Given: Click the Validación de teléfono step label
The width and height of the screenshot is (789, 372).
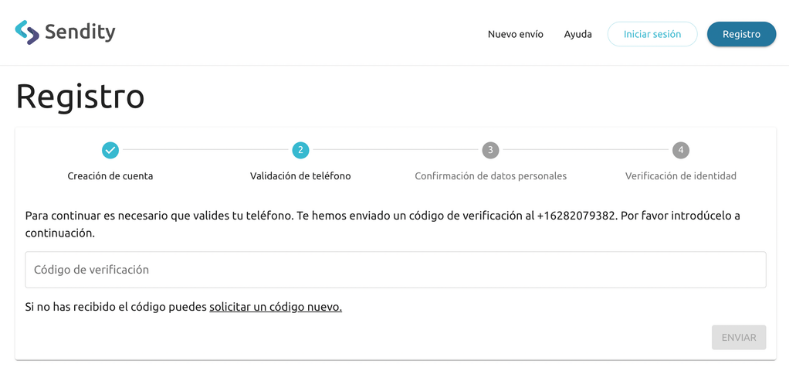Looking at the screenshot, I should tap(300, 176).
